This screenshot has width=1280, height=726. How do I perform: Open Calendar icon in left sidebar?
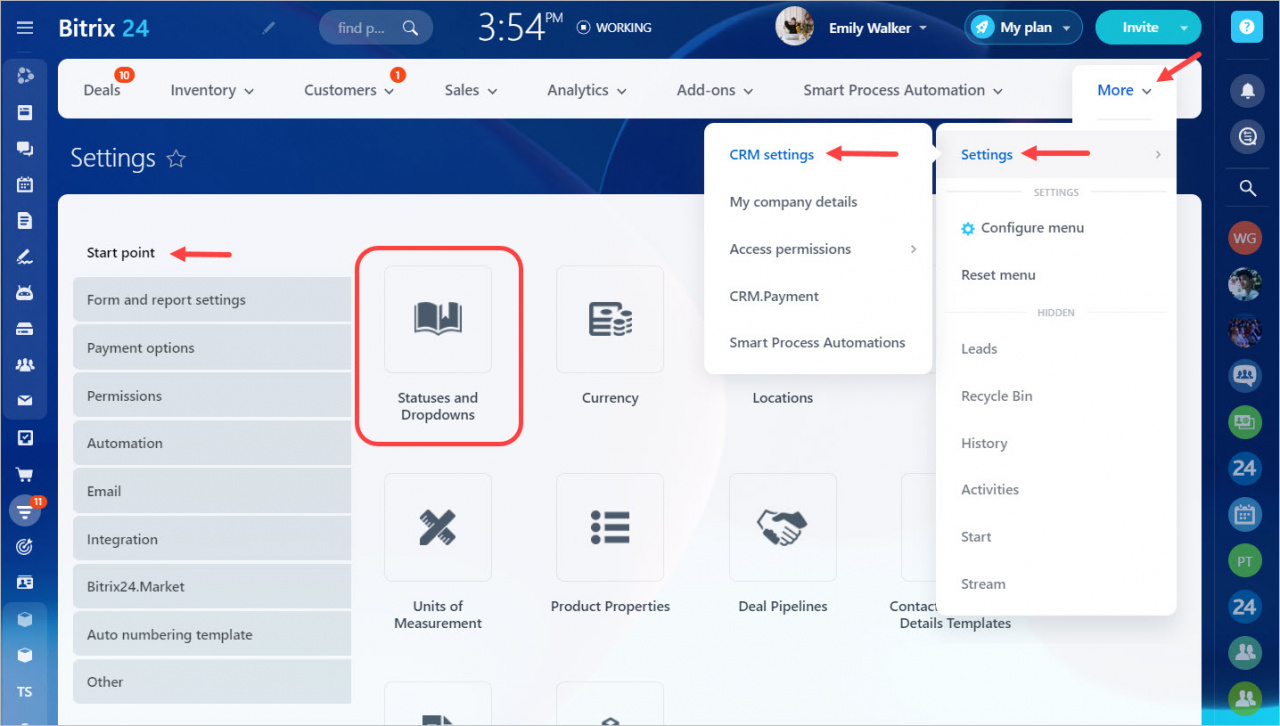coord(25,184)
